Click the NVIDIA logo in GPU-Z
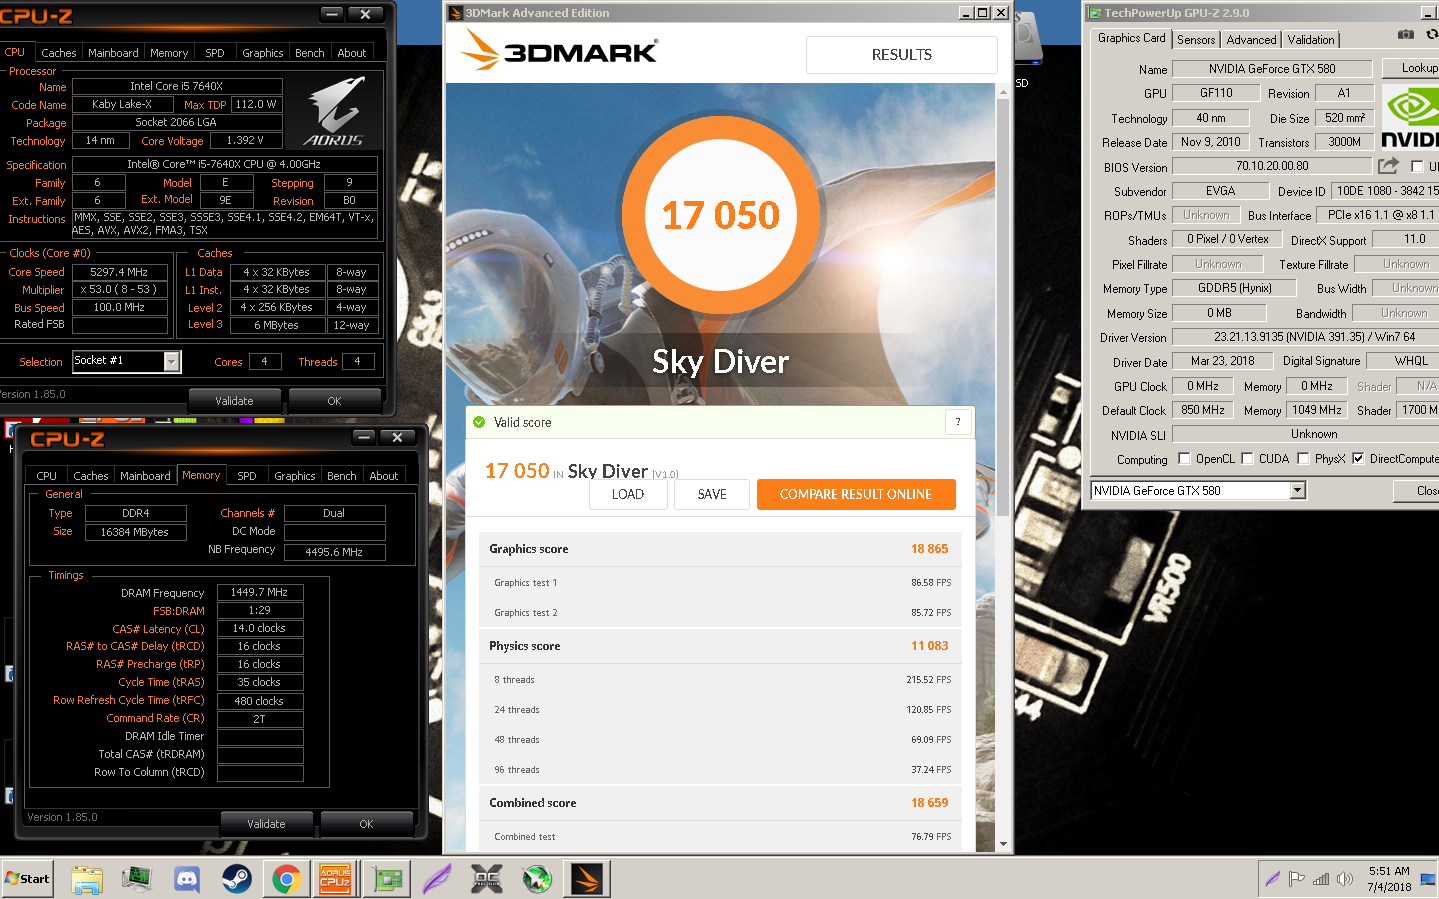This screenshot has height=899, width=1439. tap(1410, 118)
